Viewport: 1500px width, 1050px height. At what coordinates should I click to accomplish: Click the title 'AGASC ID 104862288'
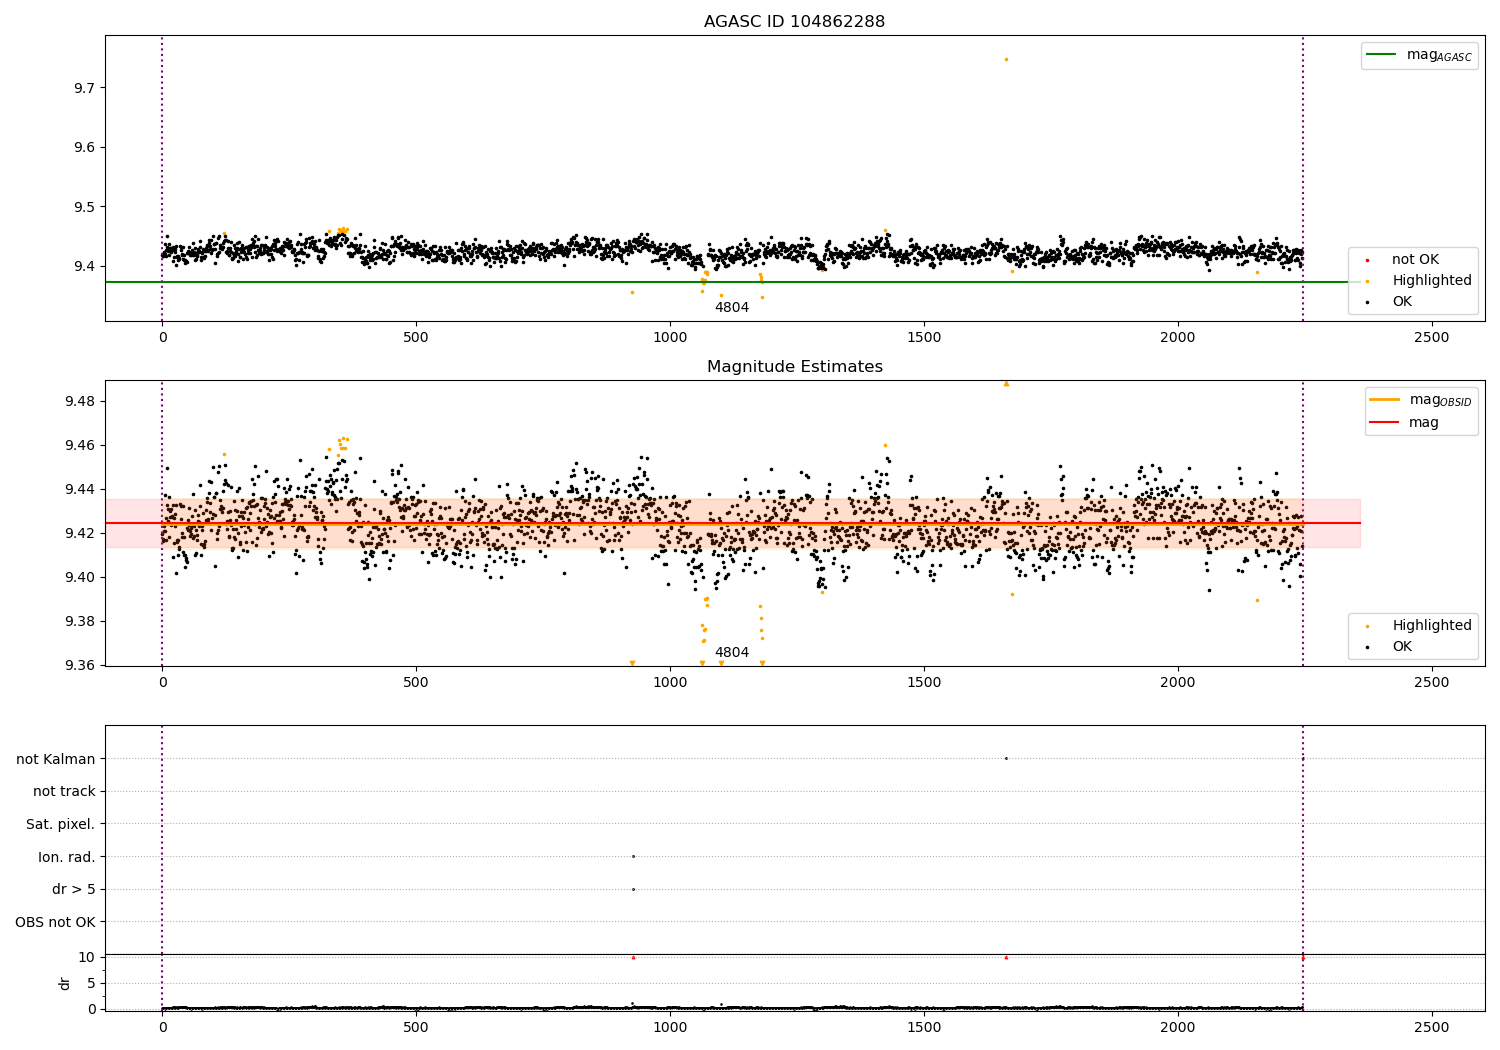(794, 22)
